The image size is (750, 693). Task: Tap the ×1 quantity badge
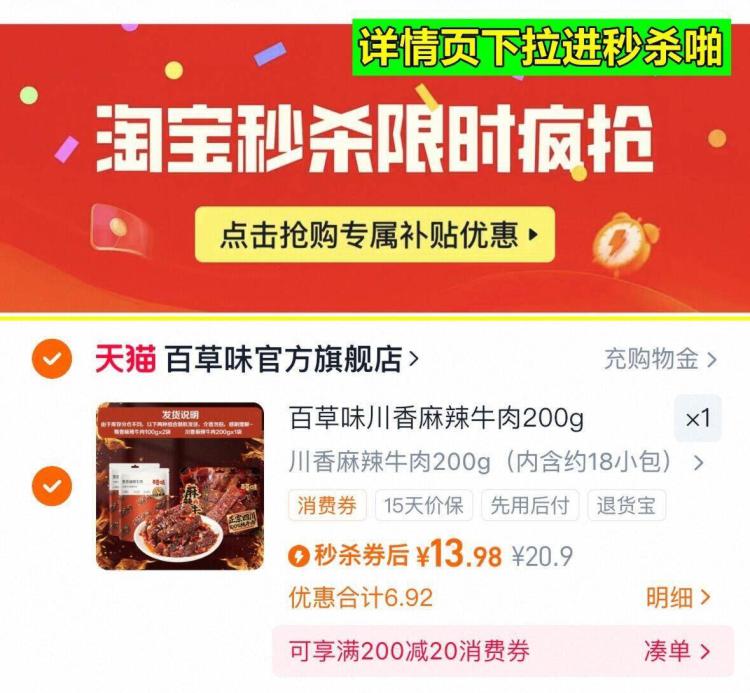[x=698, y=419]
